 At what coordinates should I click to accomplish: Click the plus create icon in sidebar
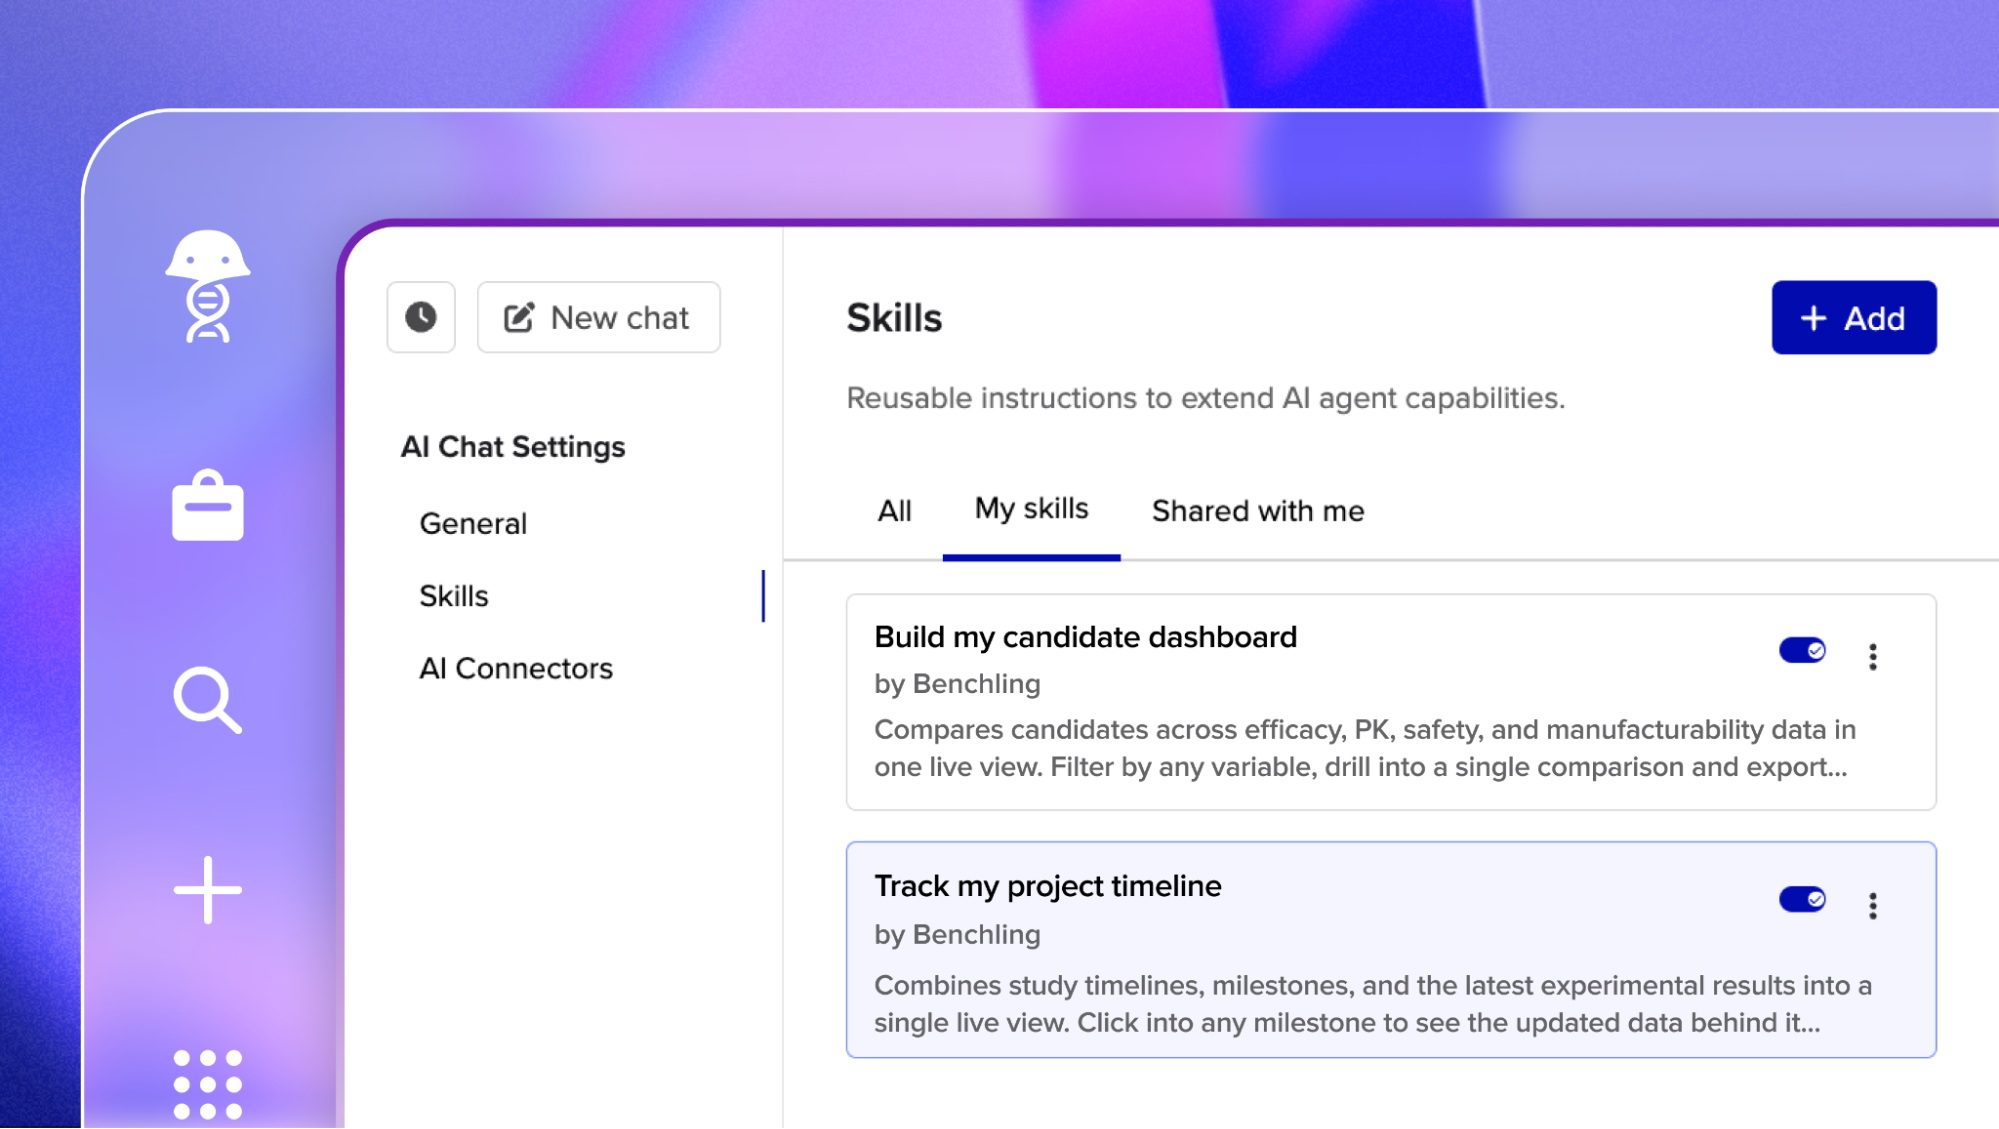pyautogui.click(x=208, y=889)
